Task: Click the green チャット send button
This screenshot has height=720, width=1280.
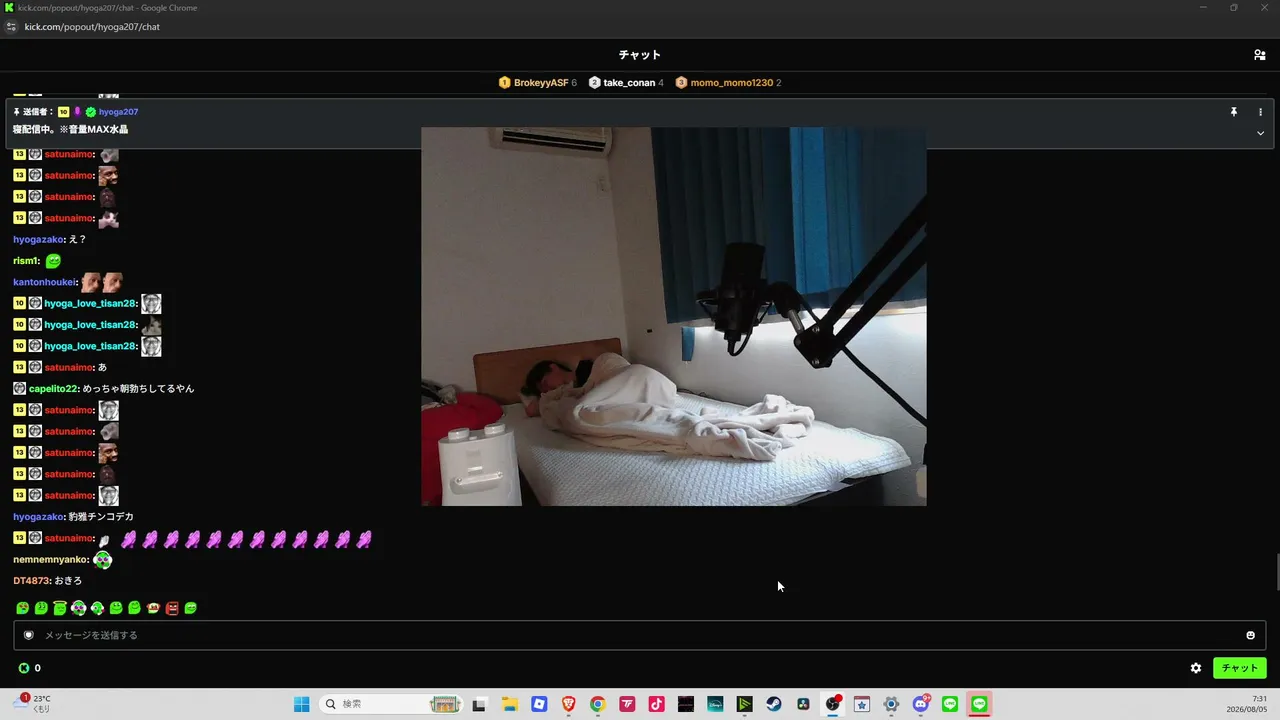Action: 1239,668
